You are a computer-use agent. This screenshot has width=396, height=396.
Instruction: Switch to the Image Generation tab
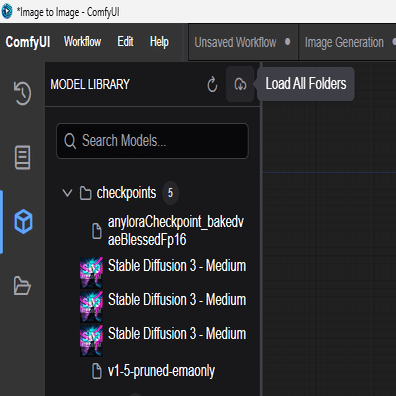click(x=347, y=42)
